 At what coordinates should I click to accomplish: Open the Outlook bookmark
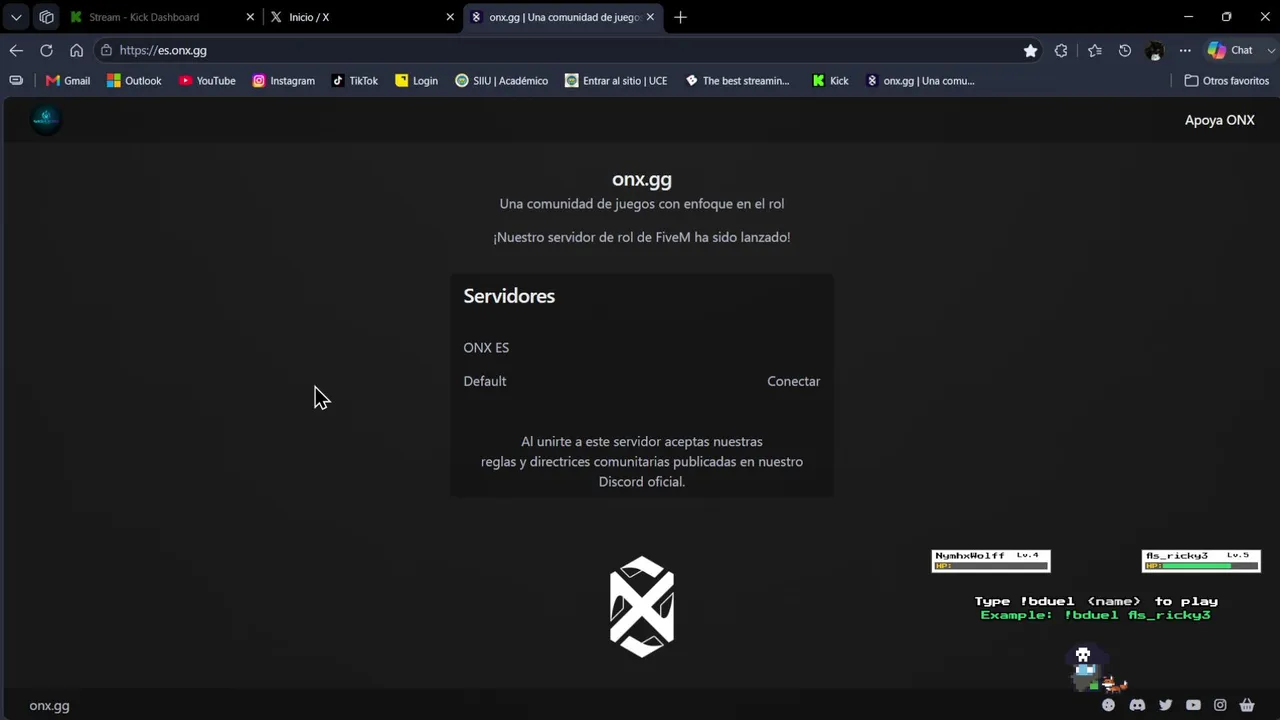tap(134, 81)
